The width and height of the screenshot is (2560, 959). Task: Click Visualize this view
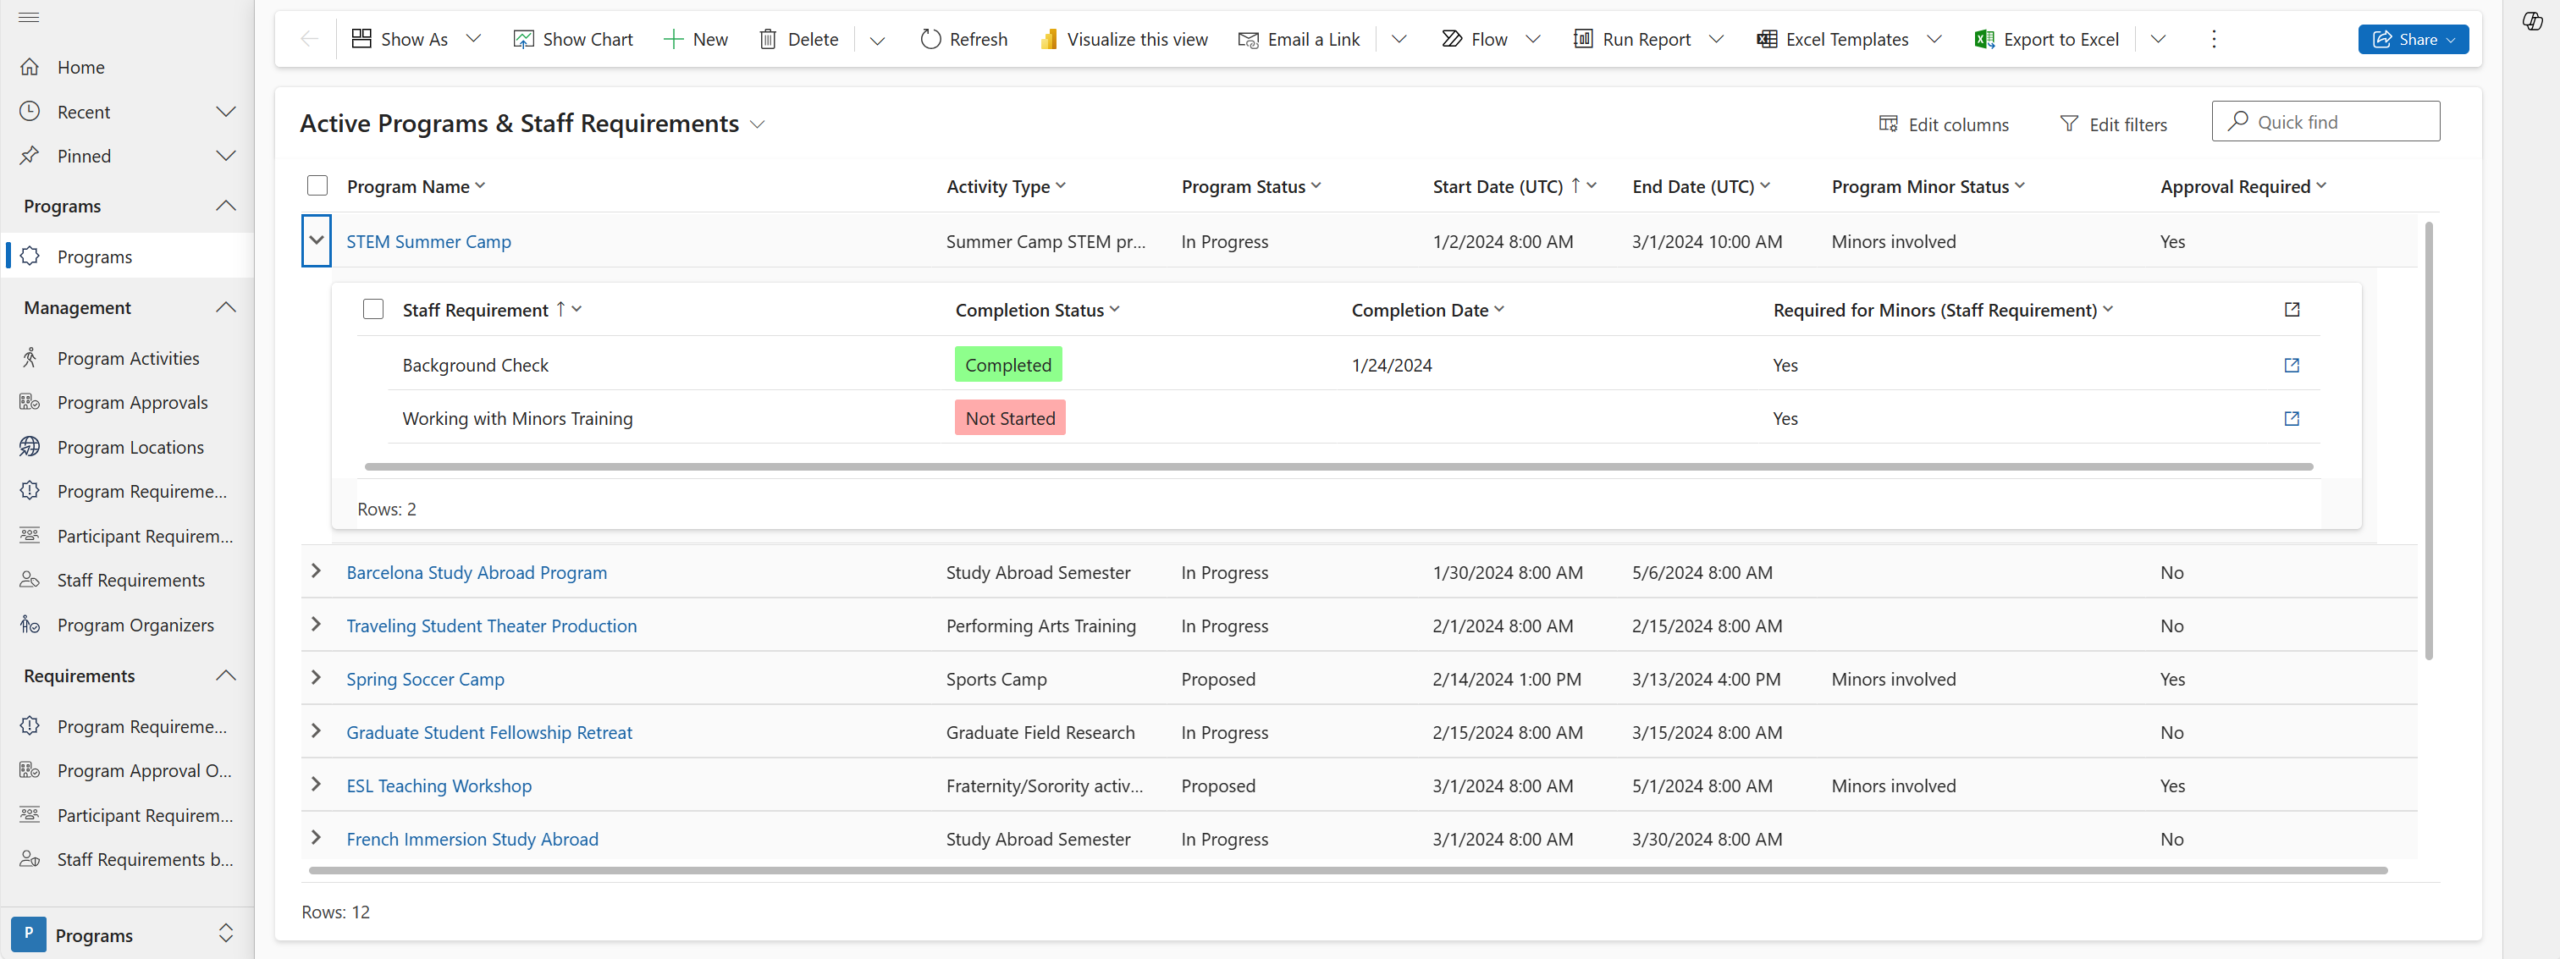click(x=1124, y=39)
